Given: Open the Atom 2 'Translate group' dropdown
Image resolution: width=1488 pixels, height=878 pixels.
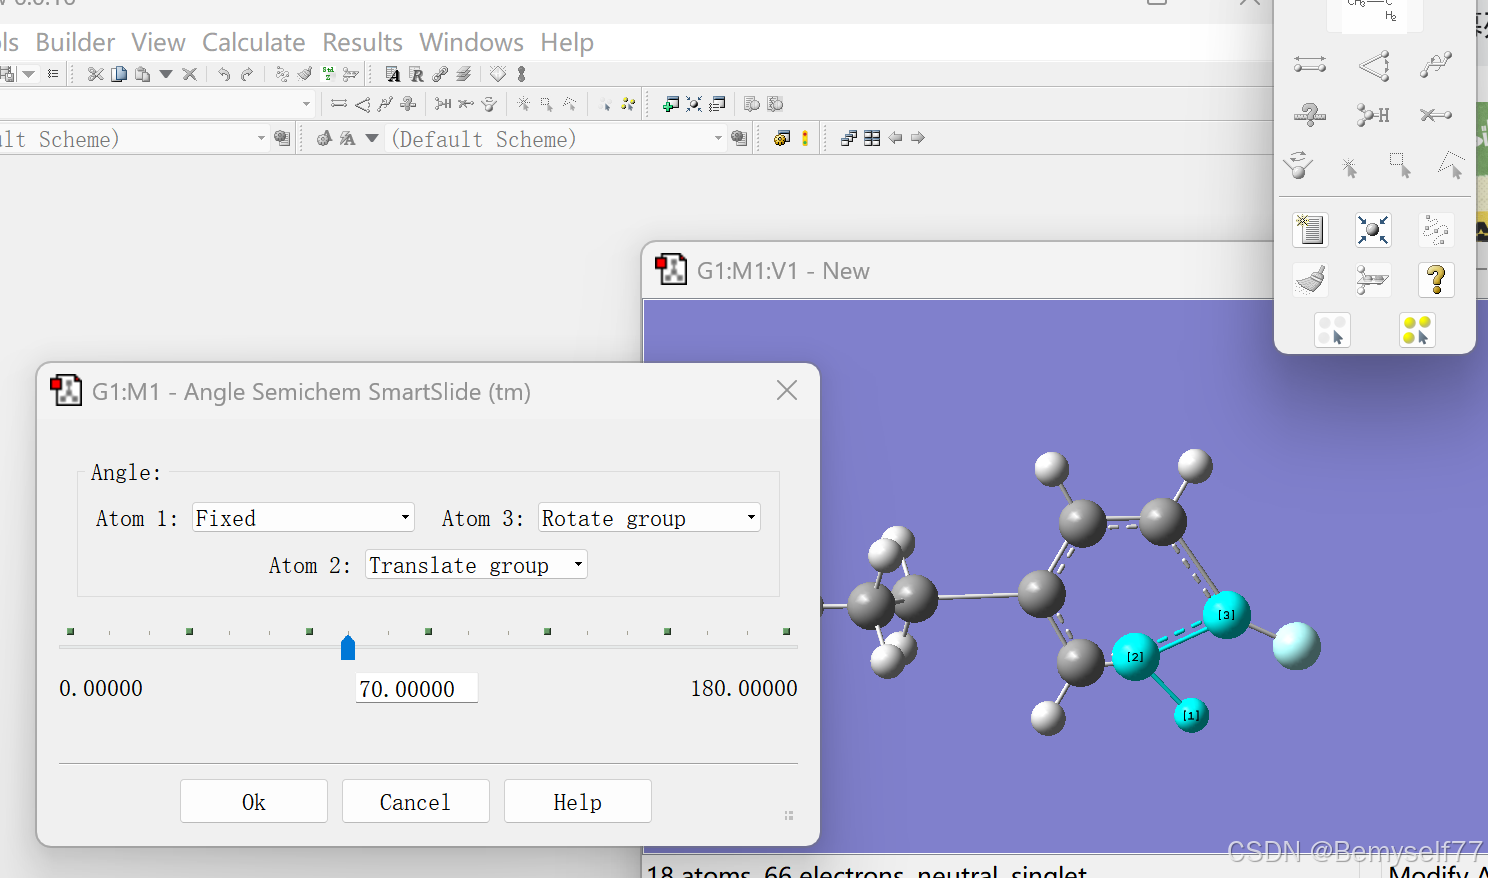Looking at the screenshot, I should coord(476,565).
